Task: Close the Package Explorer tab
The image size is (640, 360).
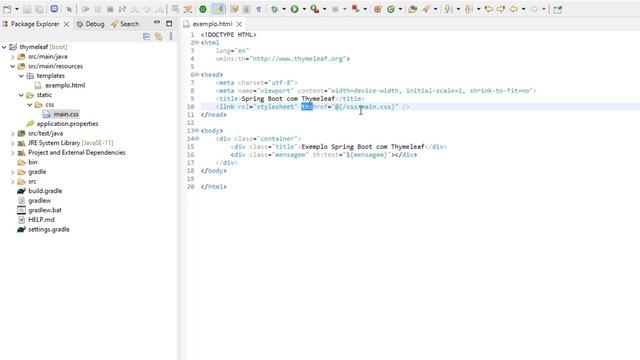Action: pos(66,24)
